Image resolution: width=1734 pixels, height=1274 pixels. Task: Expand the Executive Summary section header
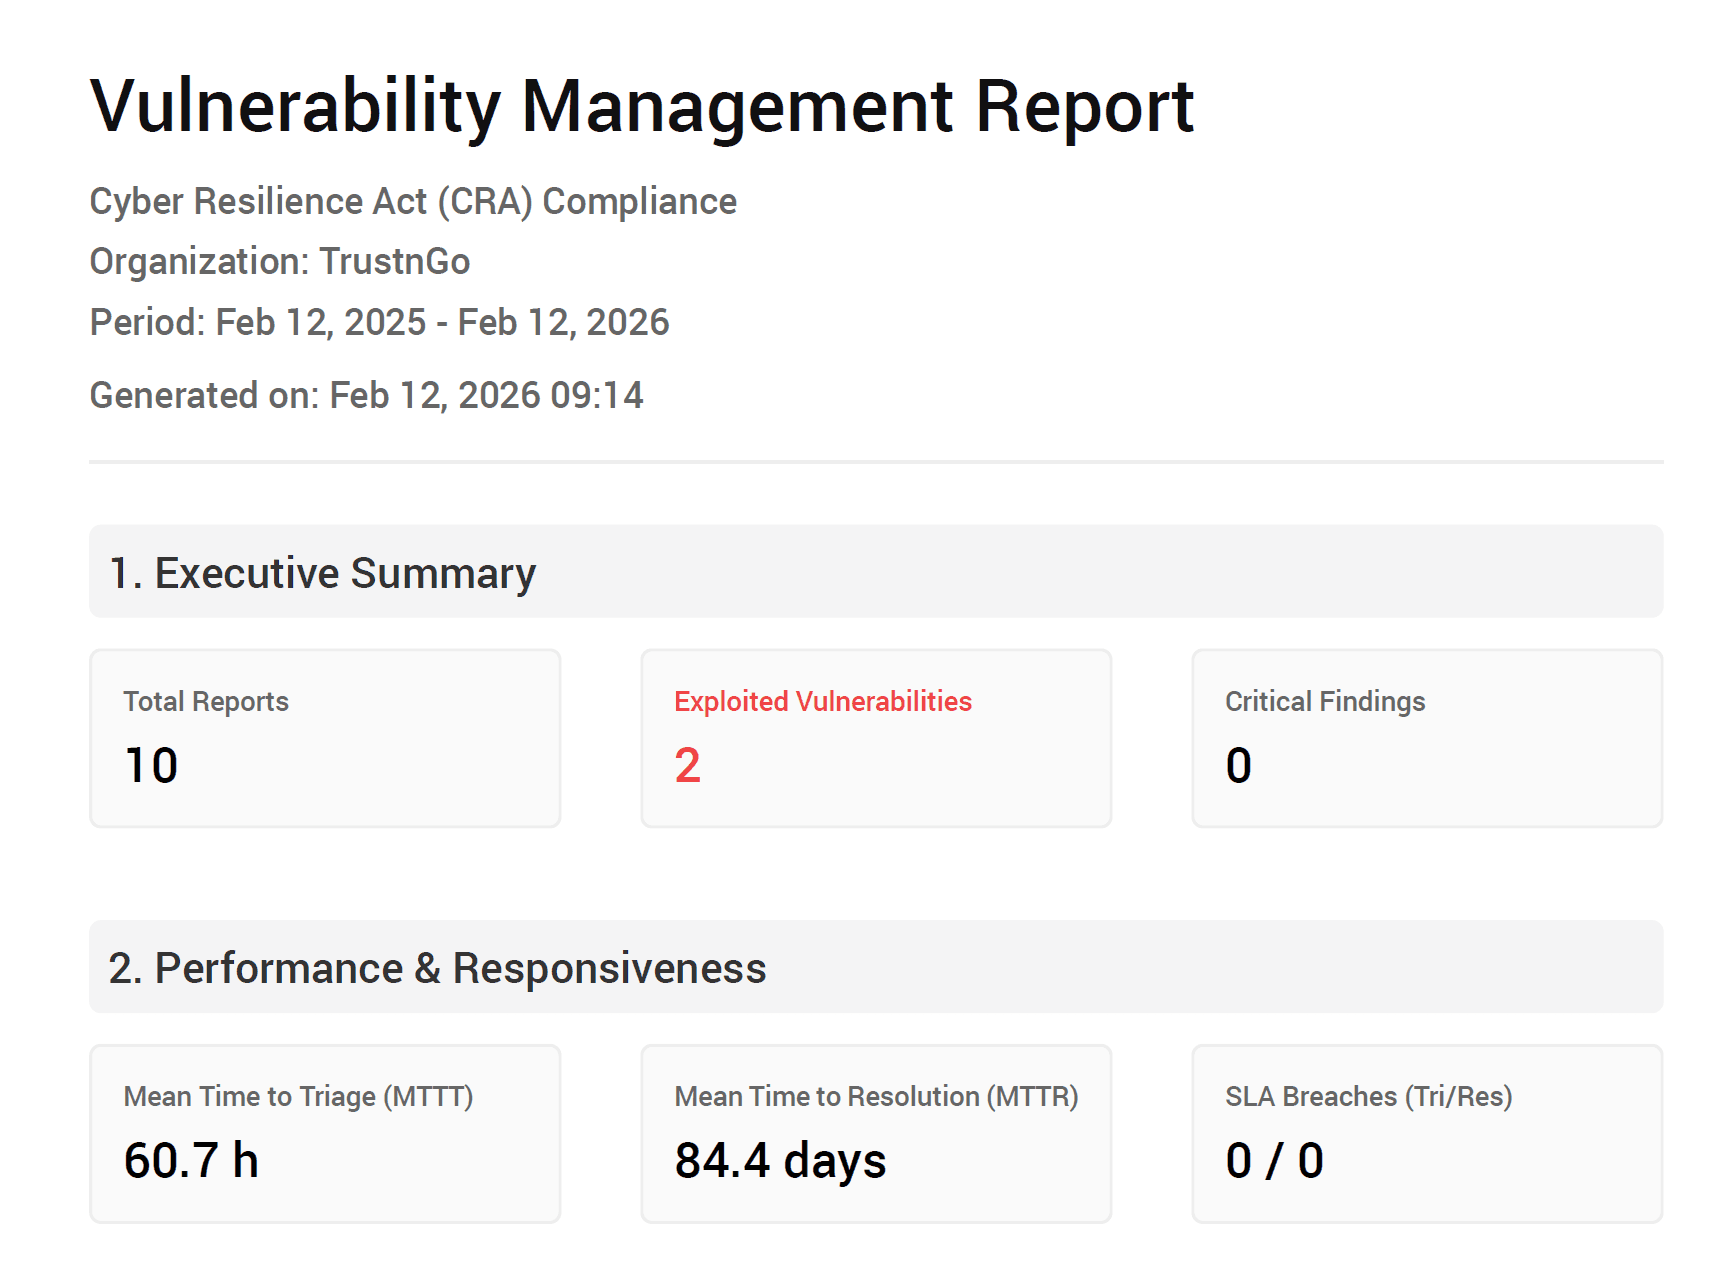point(322,572)
